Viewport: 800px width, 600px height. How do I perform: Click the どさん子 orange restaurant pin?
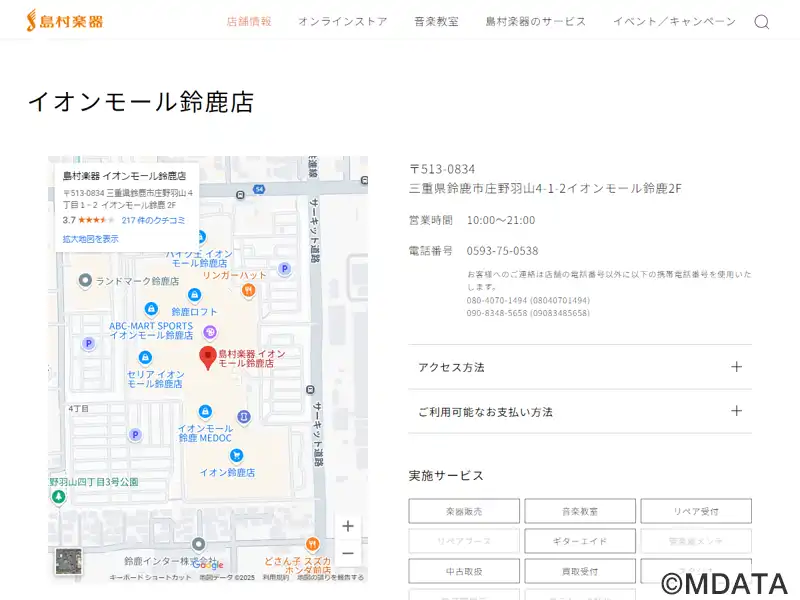[x=313, y=544]
